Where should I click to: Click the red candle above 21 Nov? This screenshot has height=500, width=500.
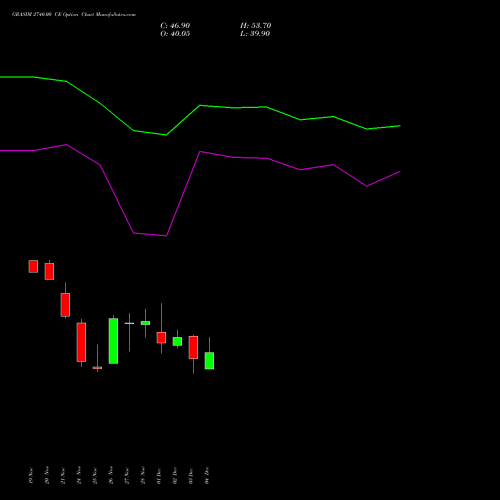[x=65, y=305]
